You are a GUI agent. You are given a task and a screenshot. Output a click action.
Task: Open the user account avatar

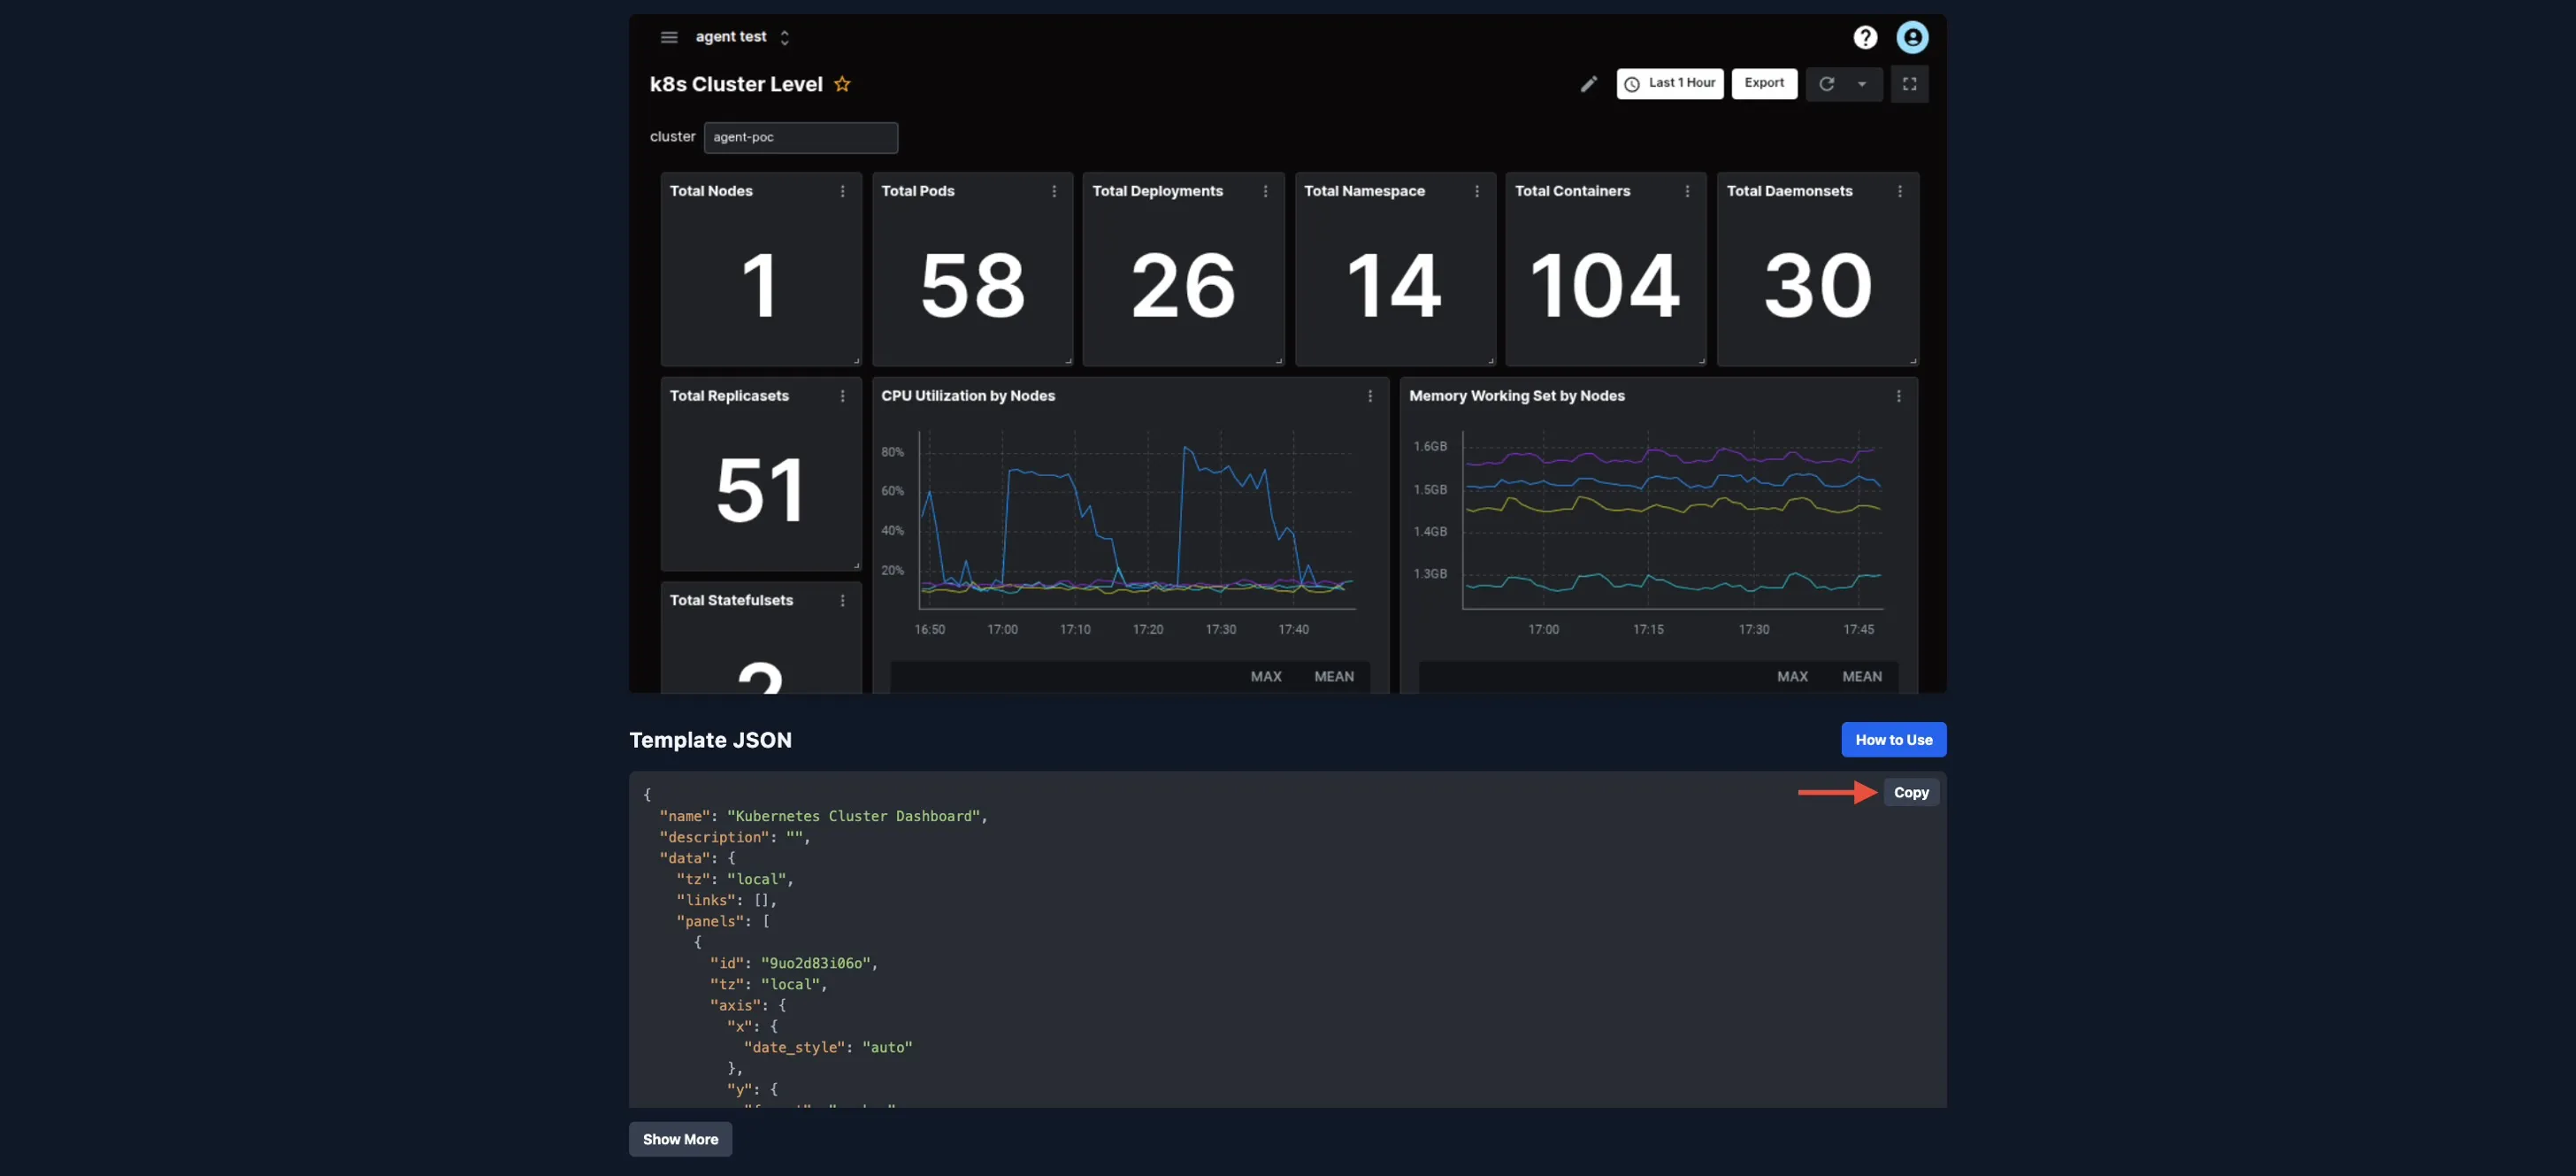[x=1912, y=37]
